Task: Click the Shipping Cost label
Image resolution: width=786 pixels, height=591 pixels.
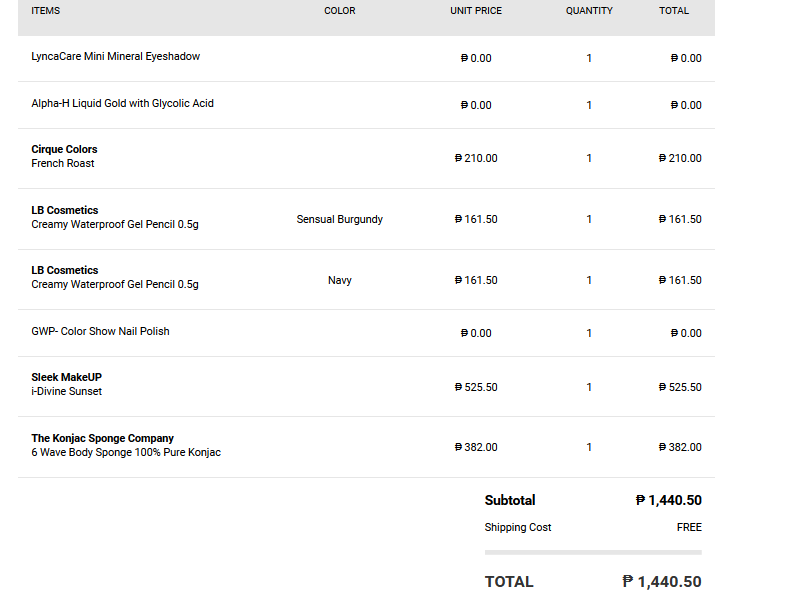Action: pos(518,527)
